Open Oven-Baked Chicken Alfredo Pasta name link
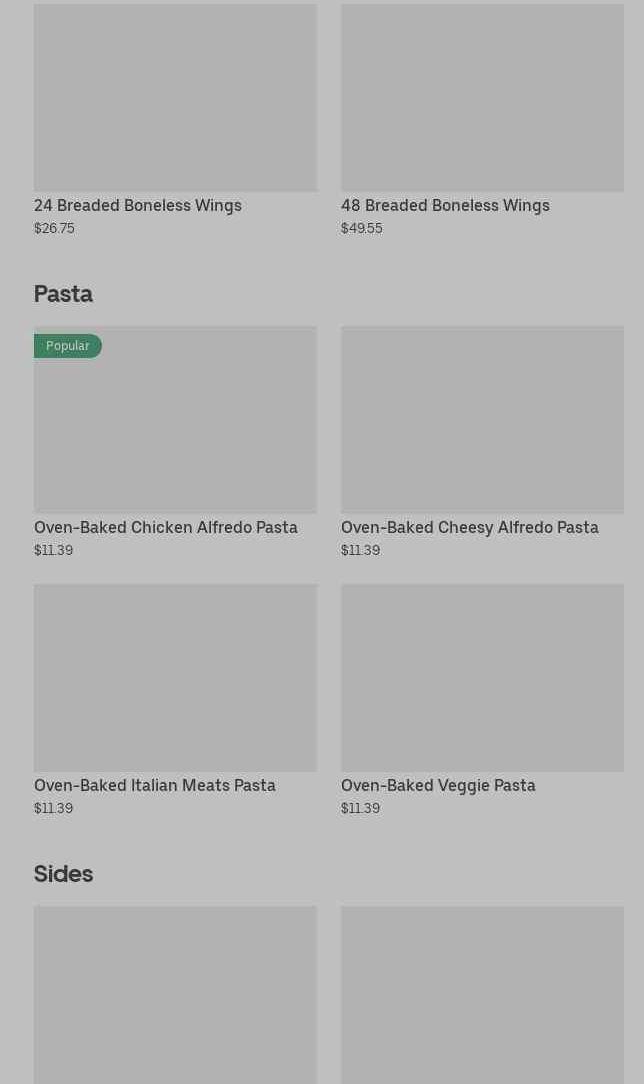This screenshot has height=1084, width=644. point(166,527)
